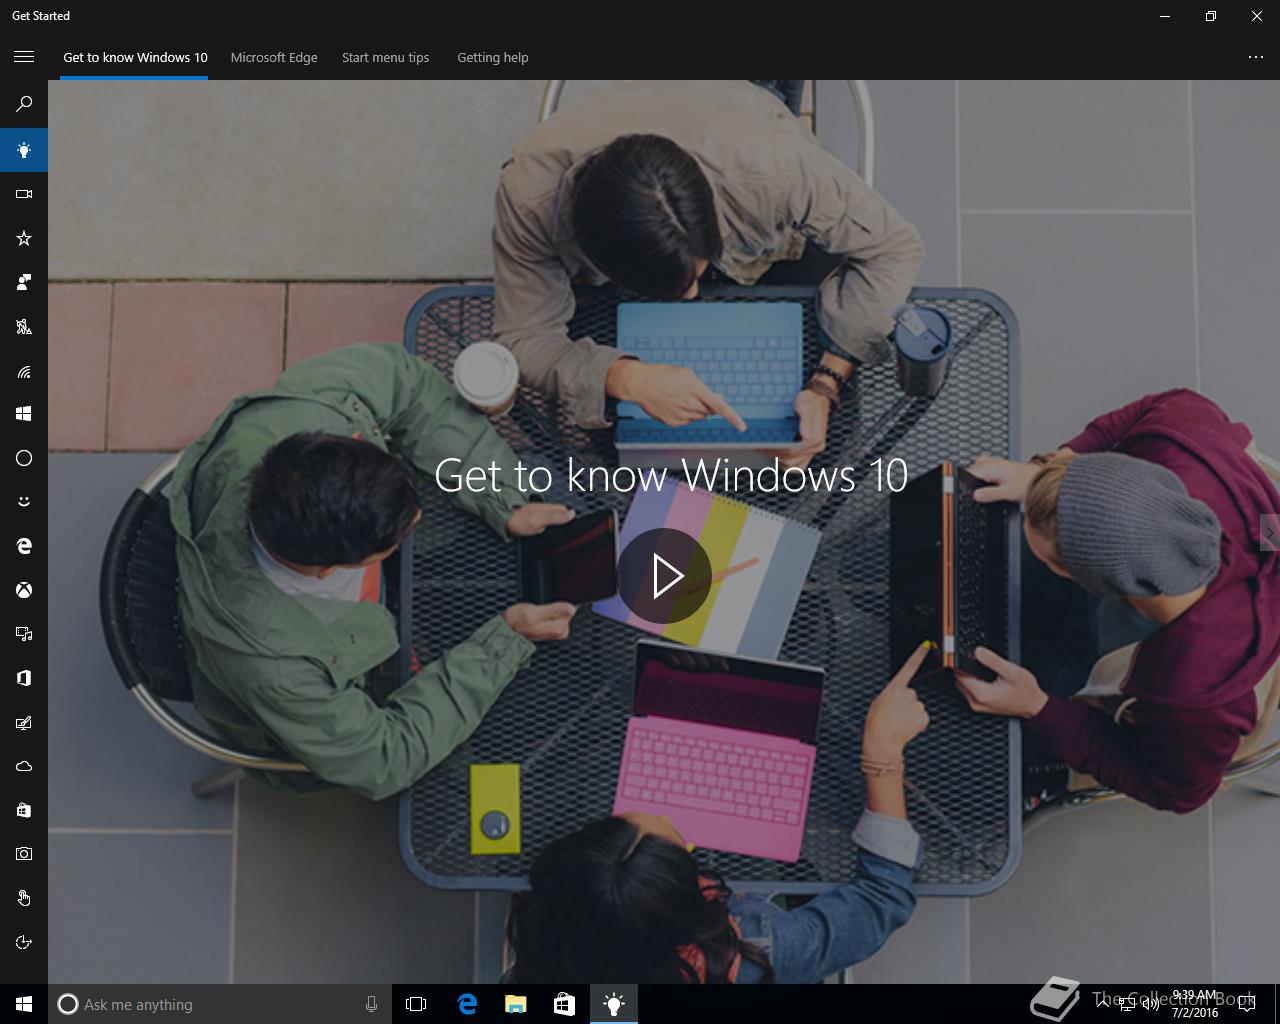
Task: Click the Cortana microphone icon
Action: coord(371,1004)
